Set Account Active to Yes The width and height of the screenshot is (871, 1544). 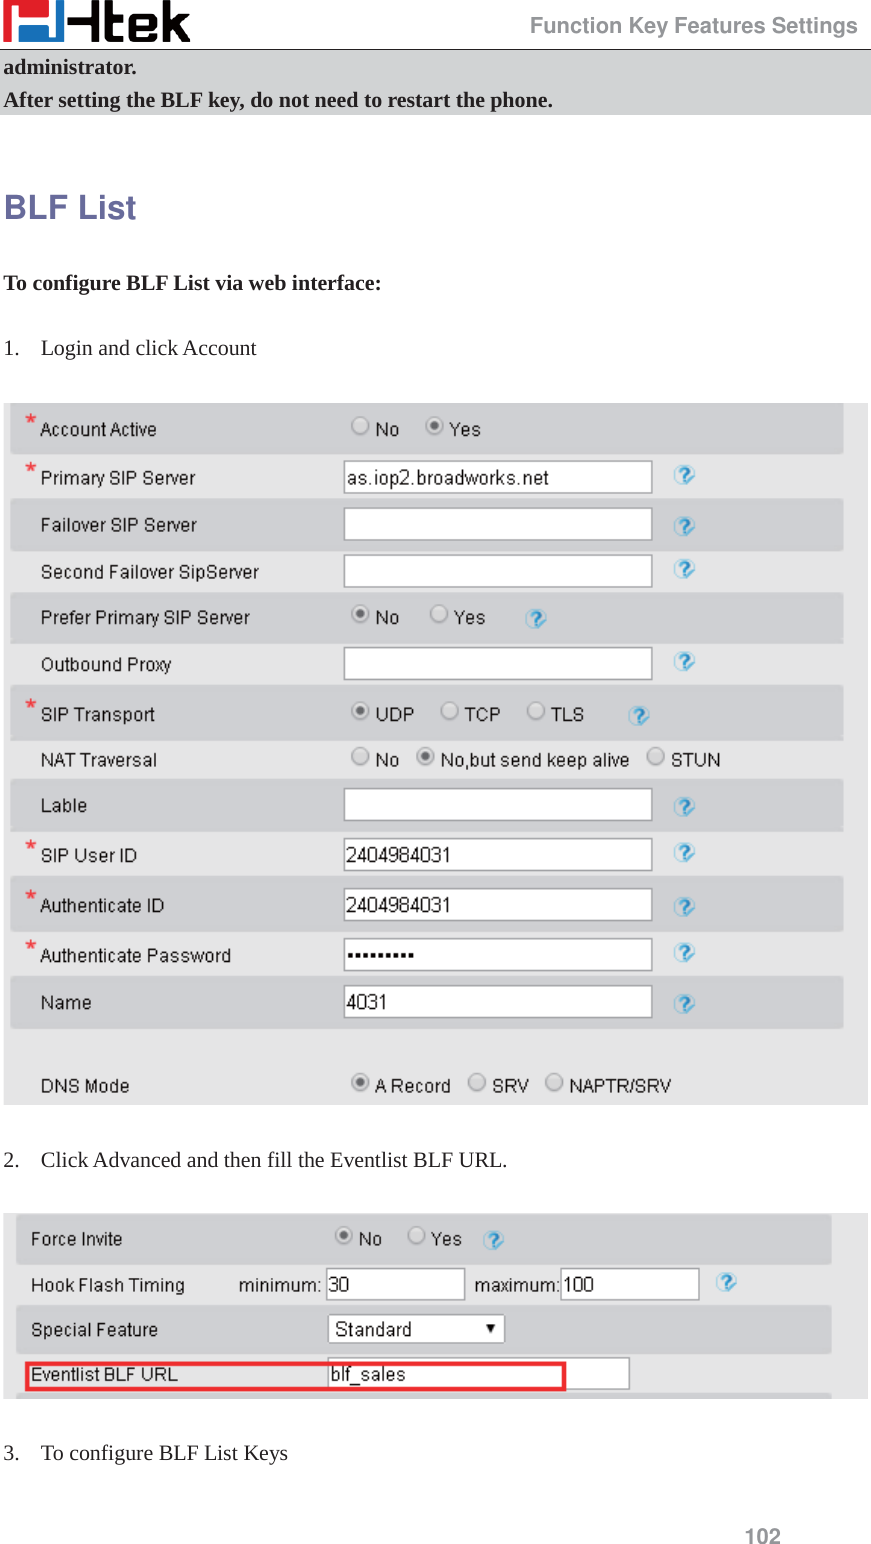tap(434, 425)
